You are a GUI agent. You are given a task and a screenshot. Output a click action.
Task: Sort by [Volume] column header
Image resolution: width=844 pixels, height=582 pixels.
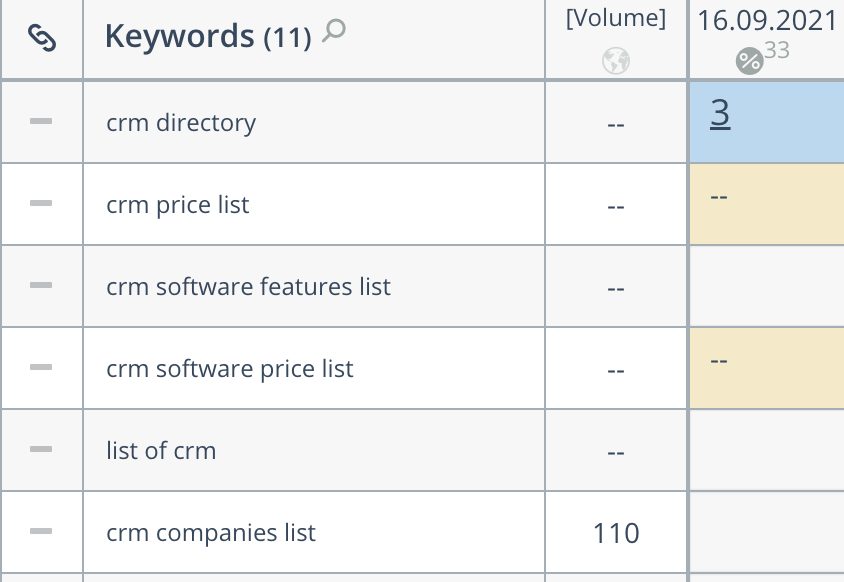(x=616, y=18)
